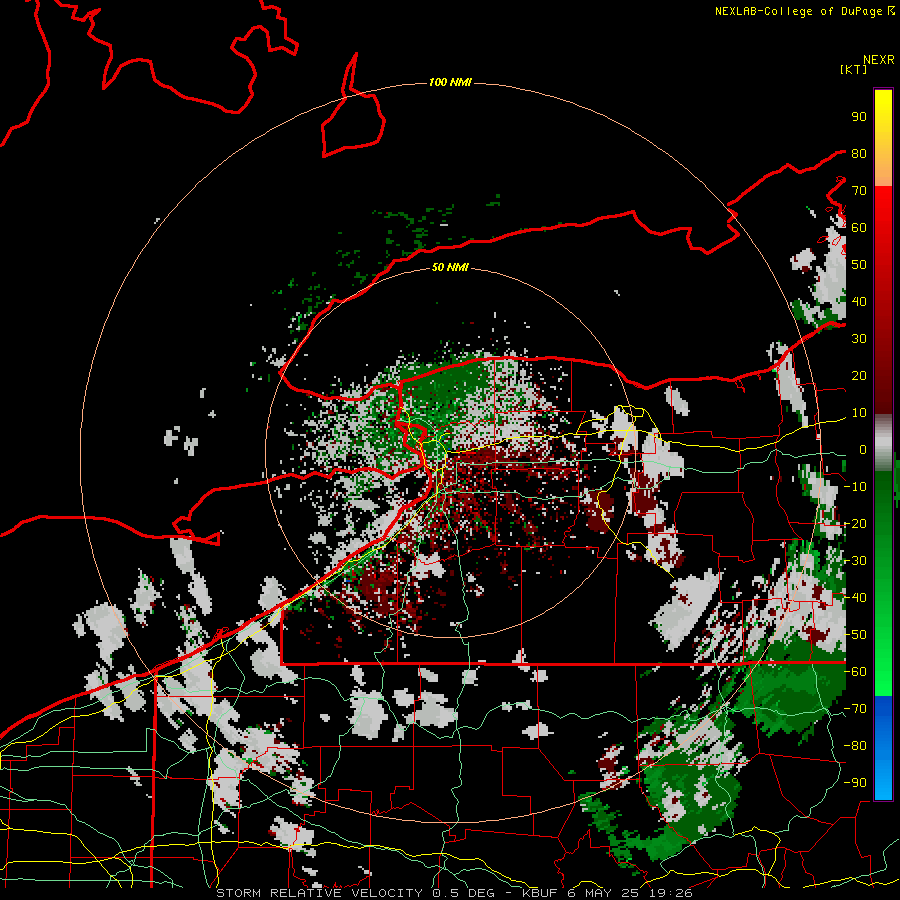Click the -70 scale value
Image resolution: width=900 pixels, height=900 pixels.
pos(855,709)
